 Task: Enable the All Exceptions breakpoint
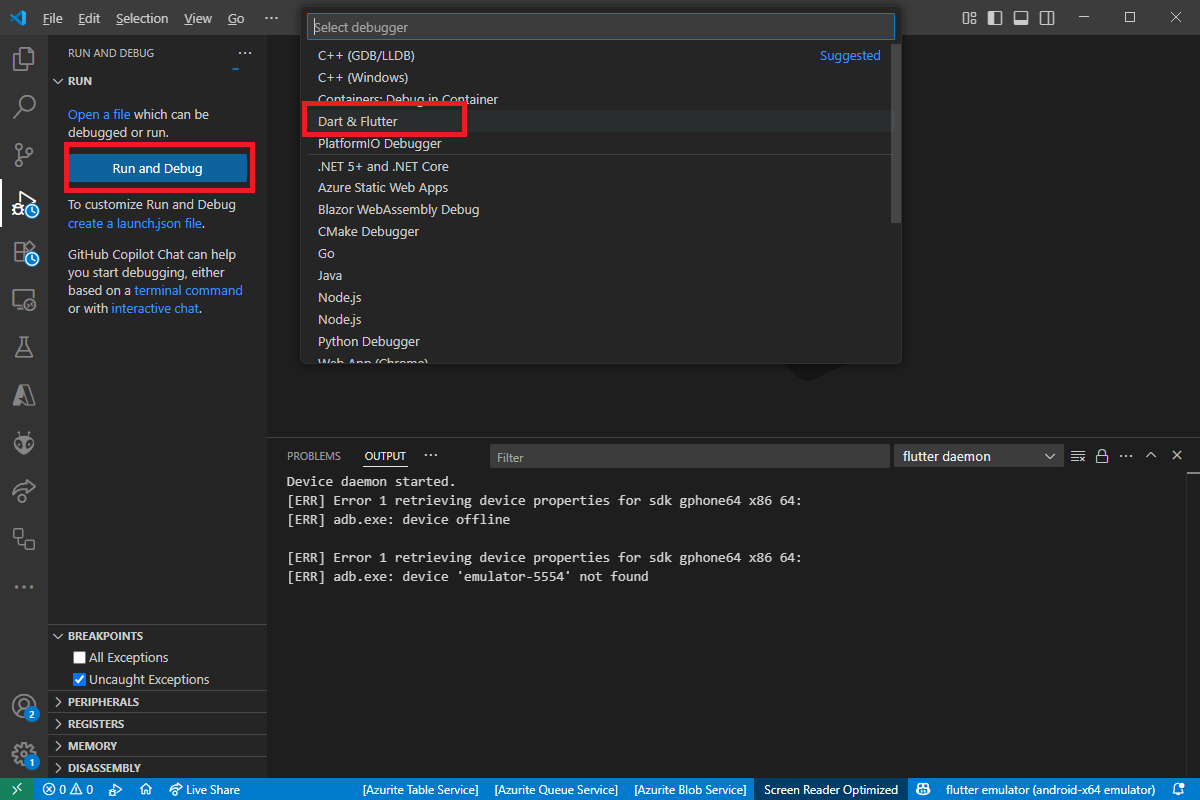coord(78,657)
